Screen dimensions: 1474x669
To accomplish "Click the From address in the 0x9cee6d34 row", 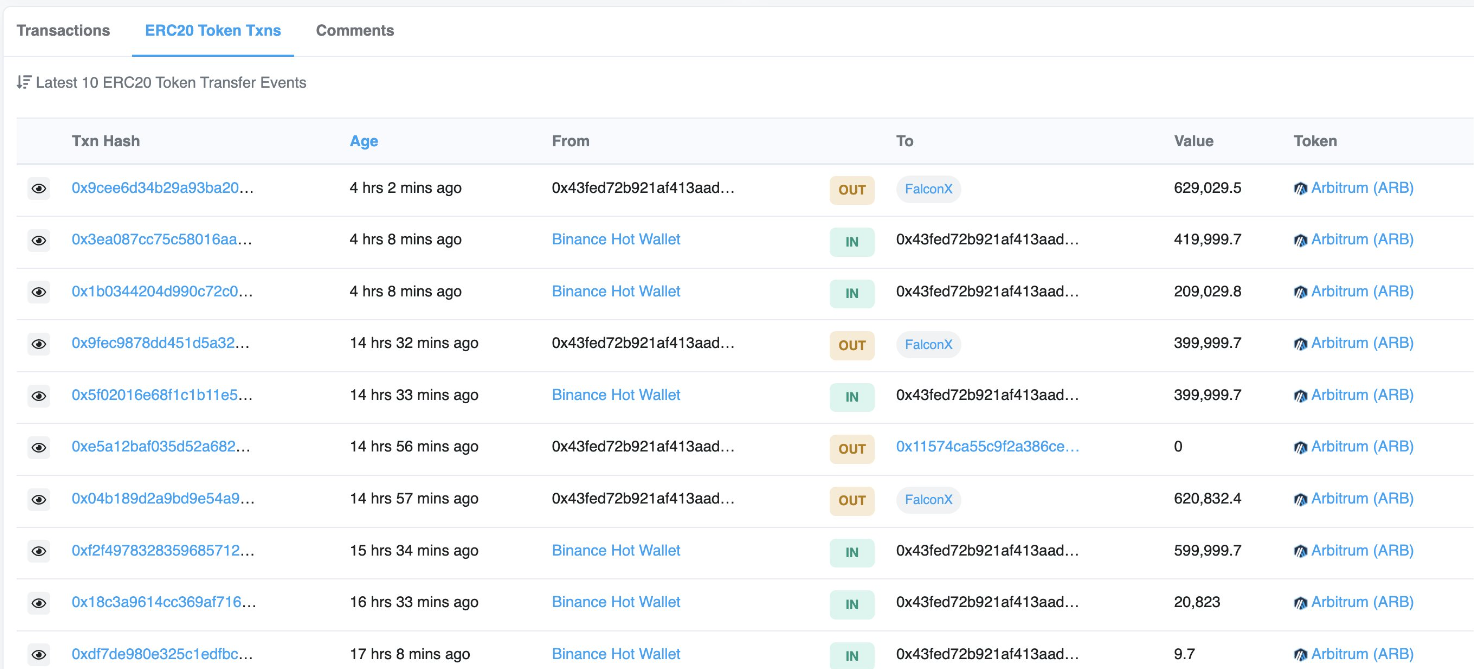I will (643, 188).
